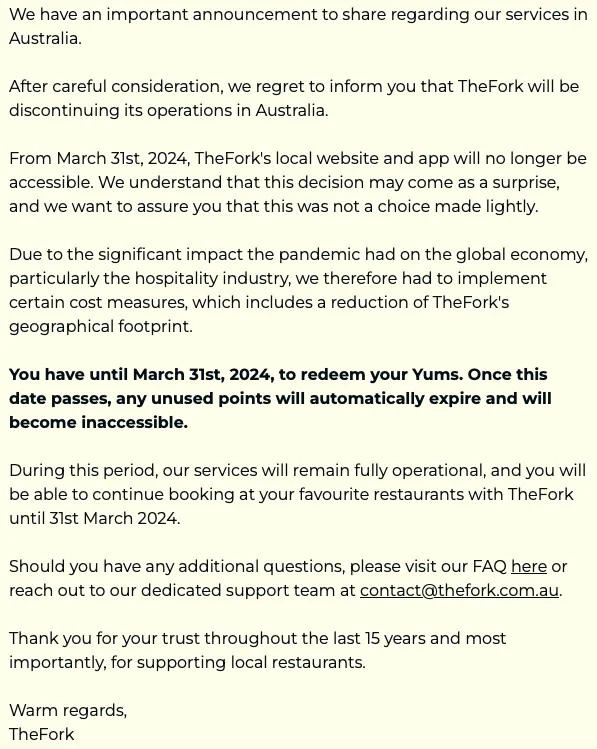Click the 'TheFork' signature at the bottom
This screenshot has width=597, height=749.
coord(42,734)
